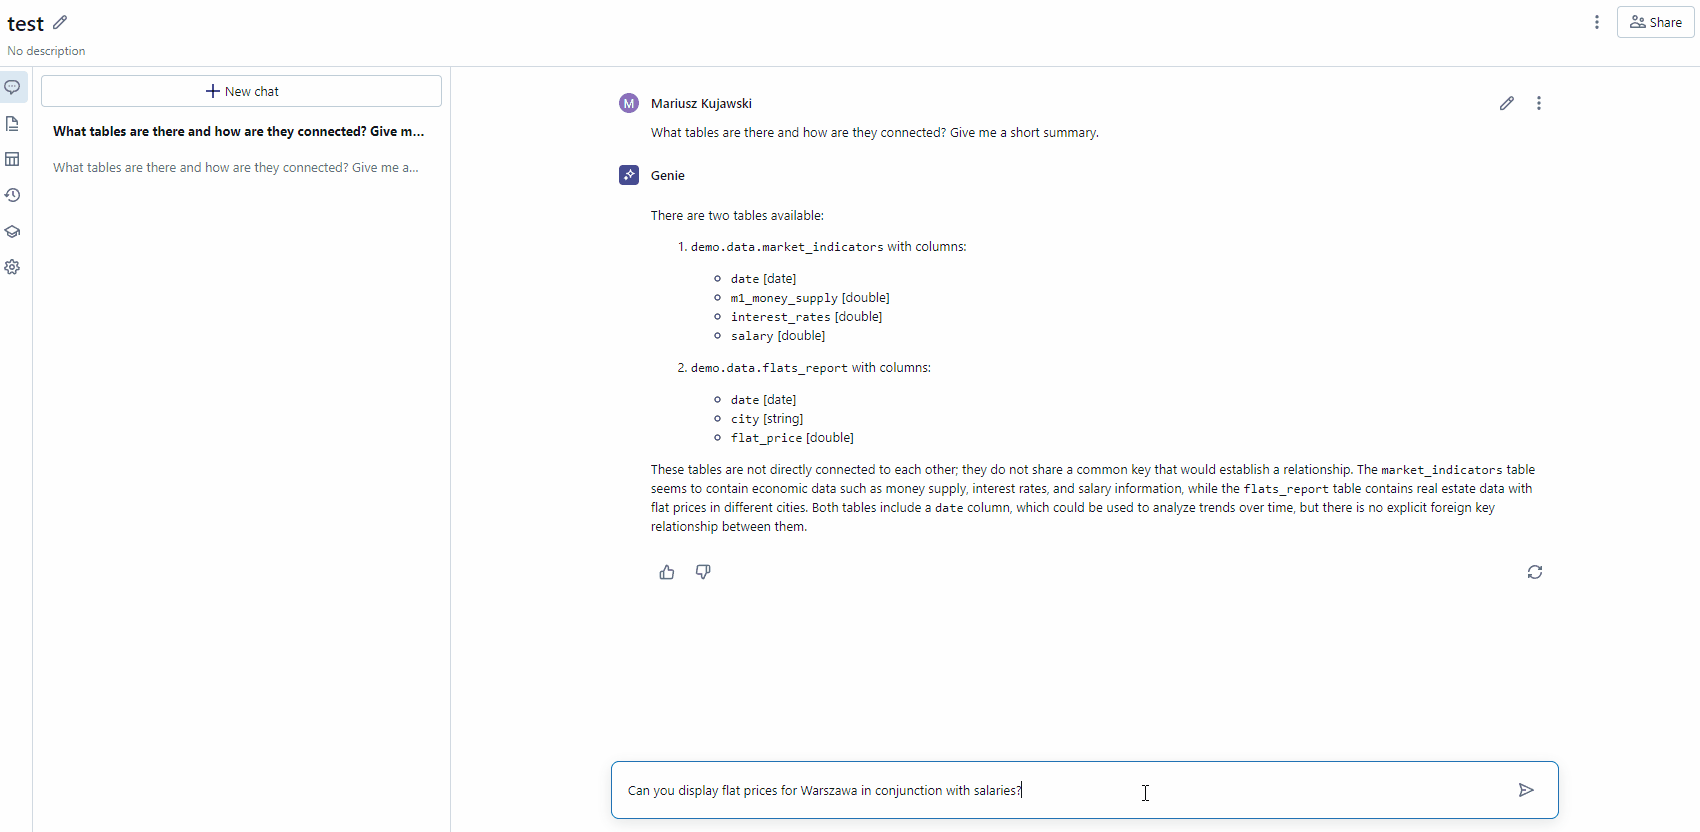The image size is (1700, 832).
Task: Give Genie's response a thumbs down
Action: pyautogui.click(x=703, y=572)
